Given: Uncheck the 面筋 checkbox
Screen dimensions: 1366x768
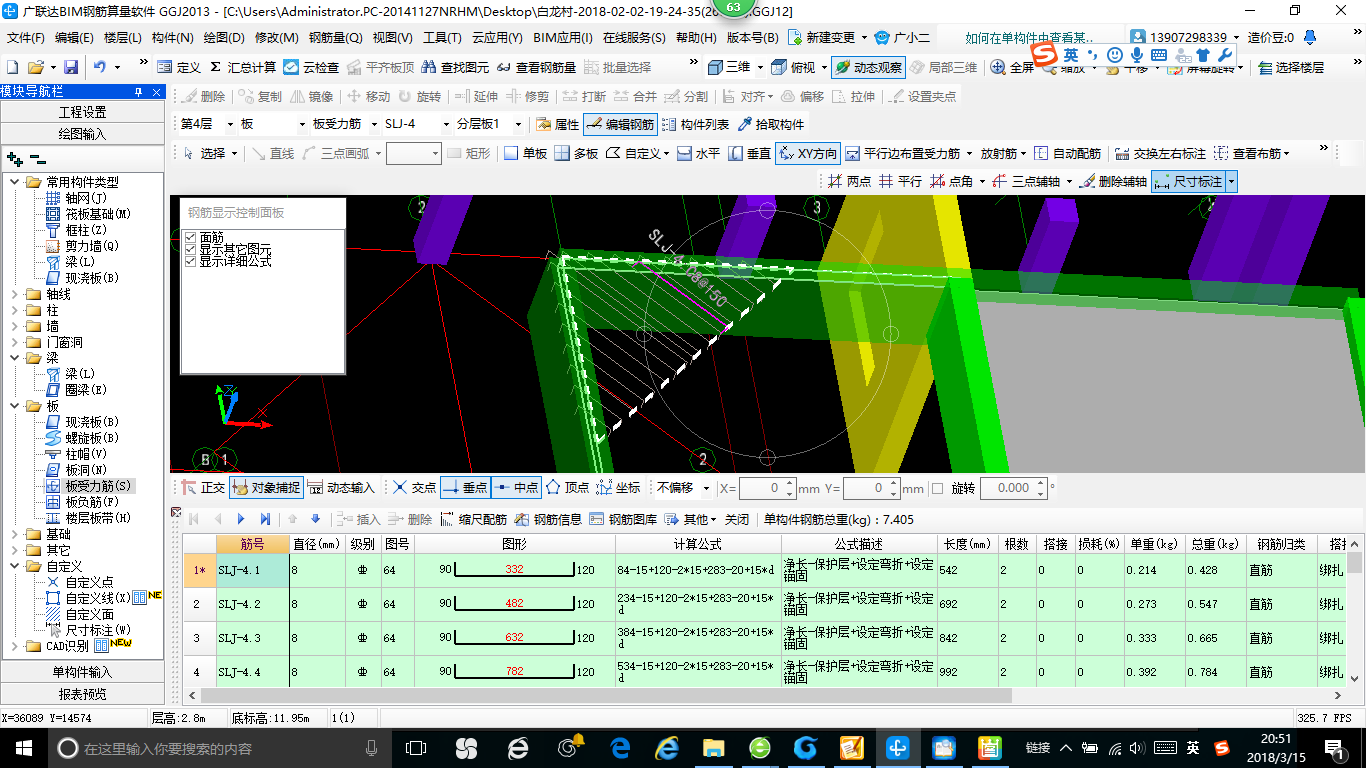Looking at the screenshot, I should tap(190, 237).
